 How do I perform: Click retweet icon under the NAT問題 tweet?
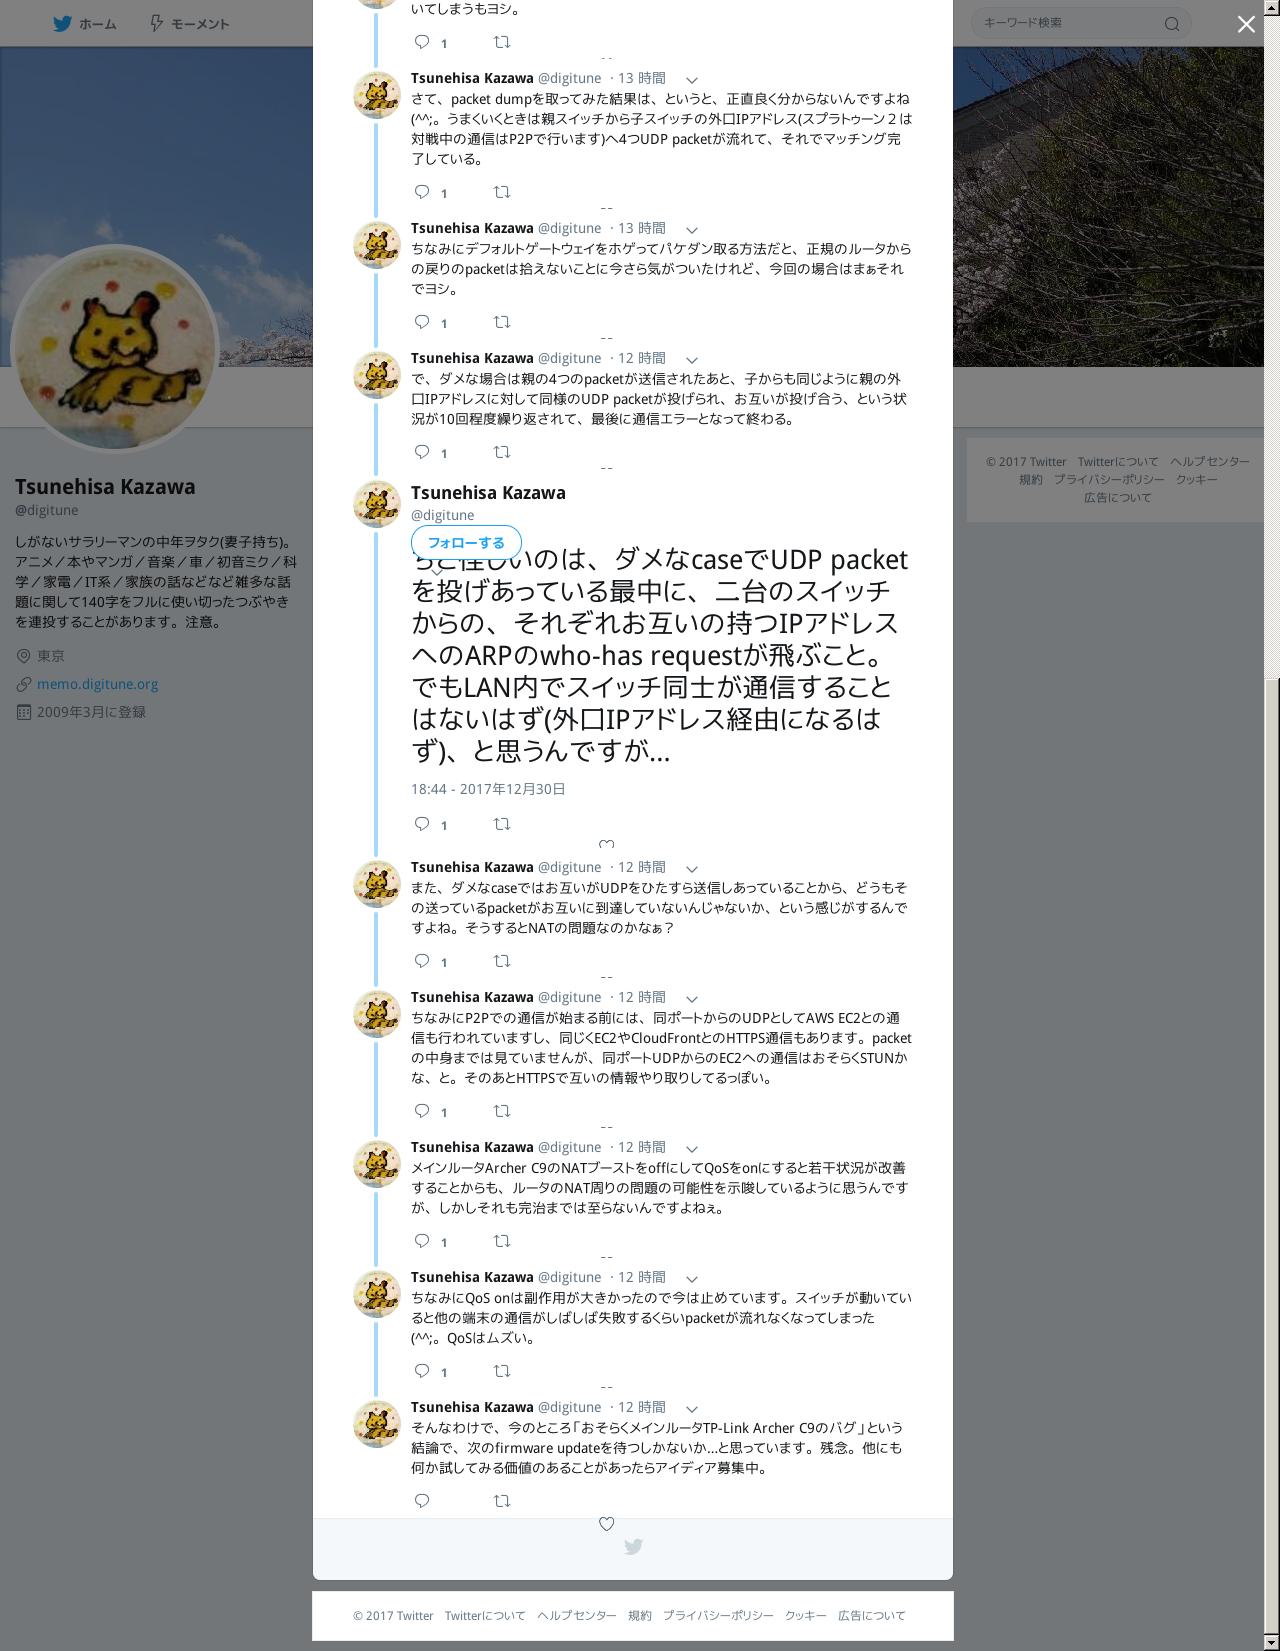point(502,961)
